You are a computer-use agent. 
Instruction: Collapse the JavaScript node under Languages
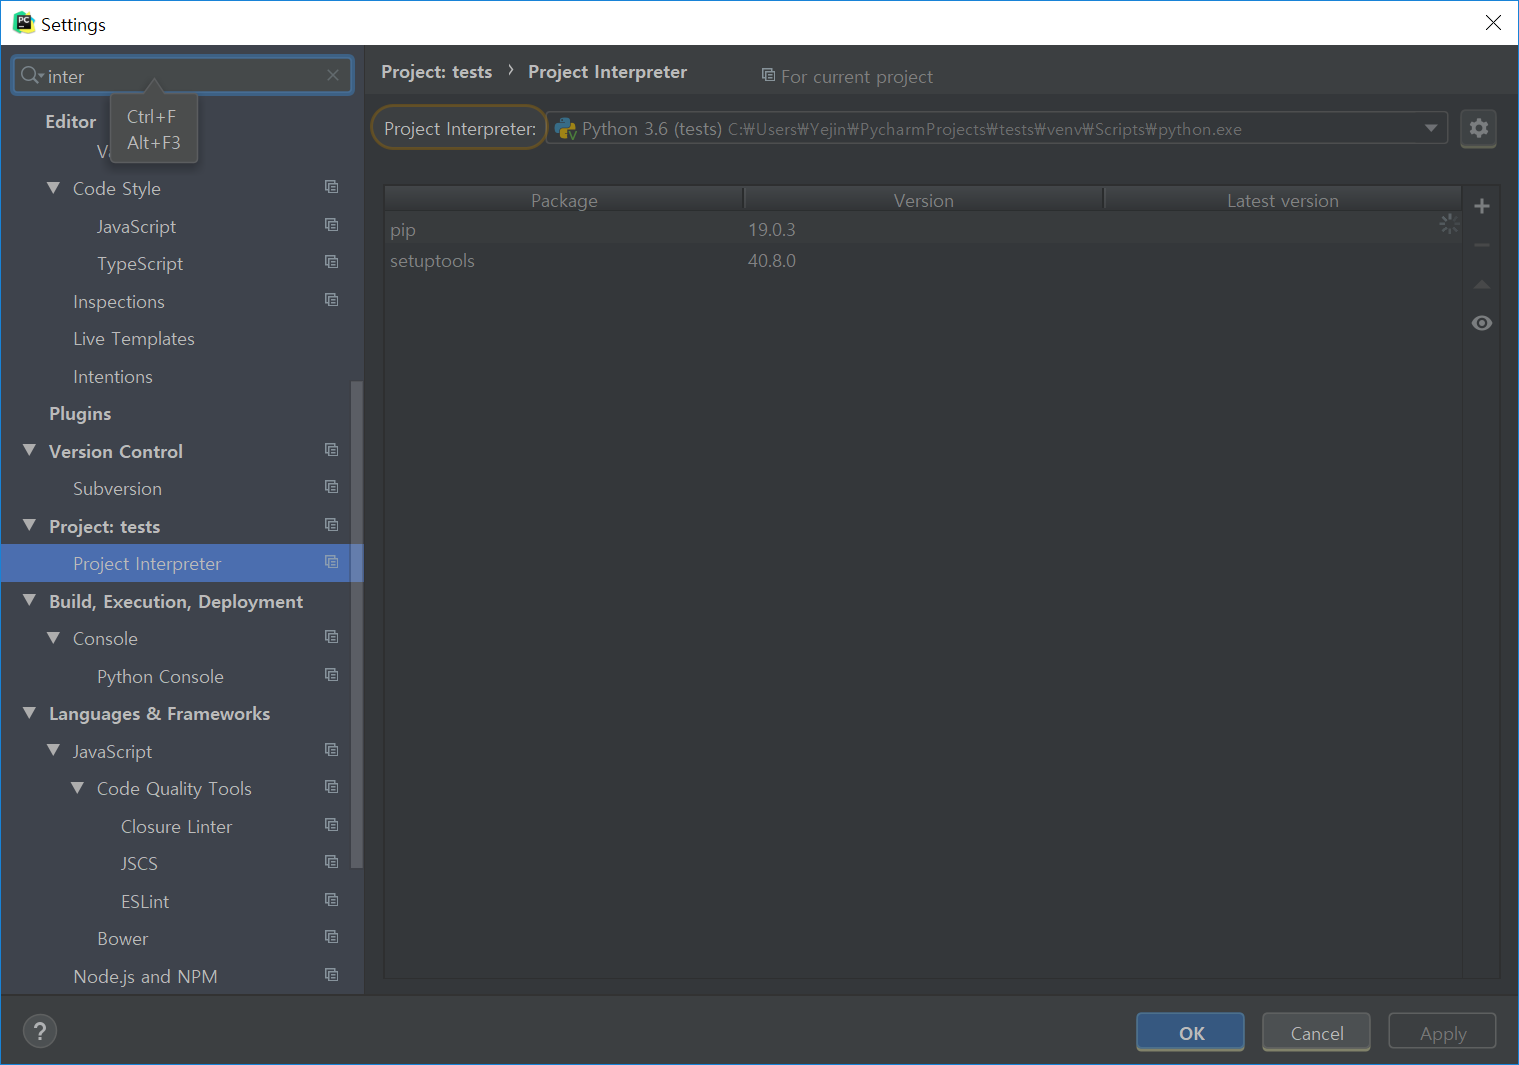54,751
